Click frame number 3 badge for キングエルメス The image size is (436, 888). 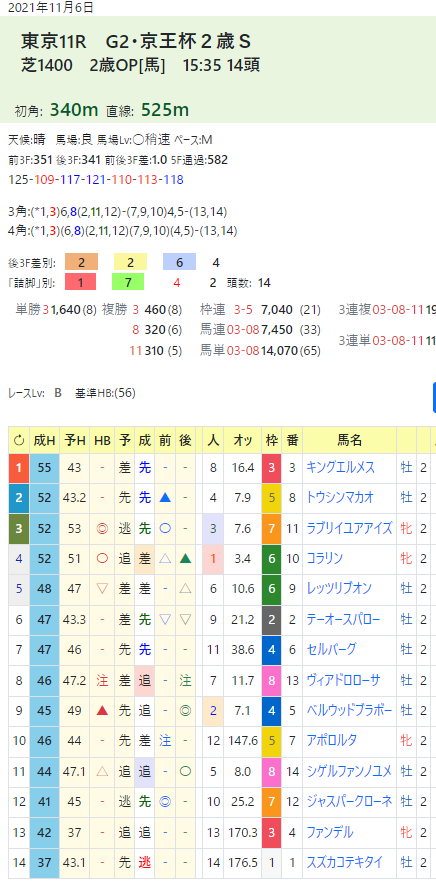tap(271, 468)
